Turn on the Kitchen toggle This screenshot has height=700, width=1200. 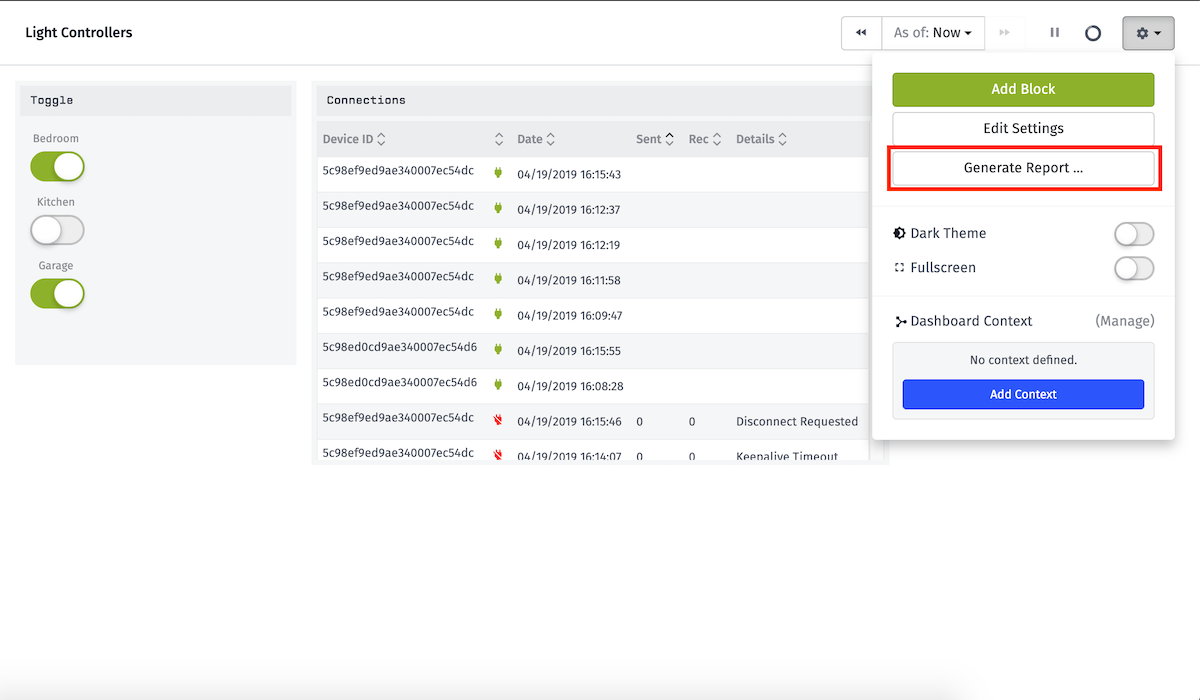click(x=57, y=230)
